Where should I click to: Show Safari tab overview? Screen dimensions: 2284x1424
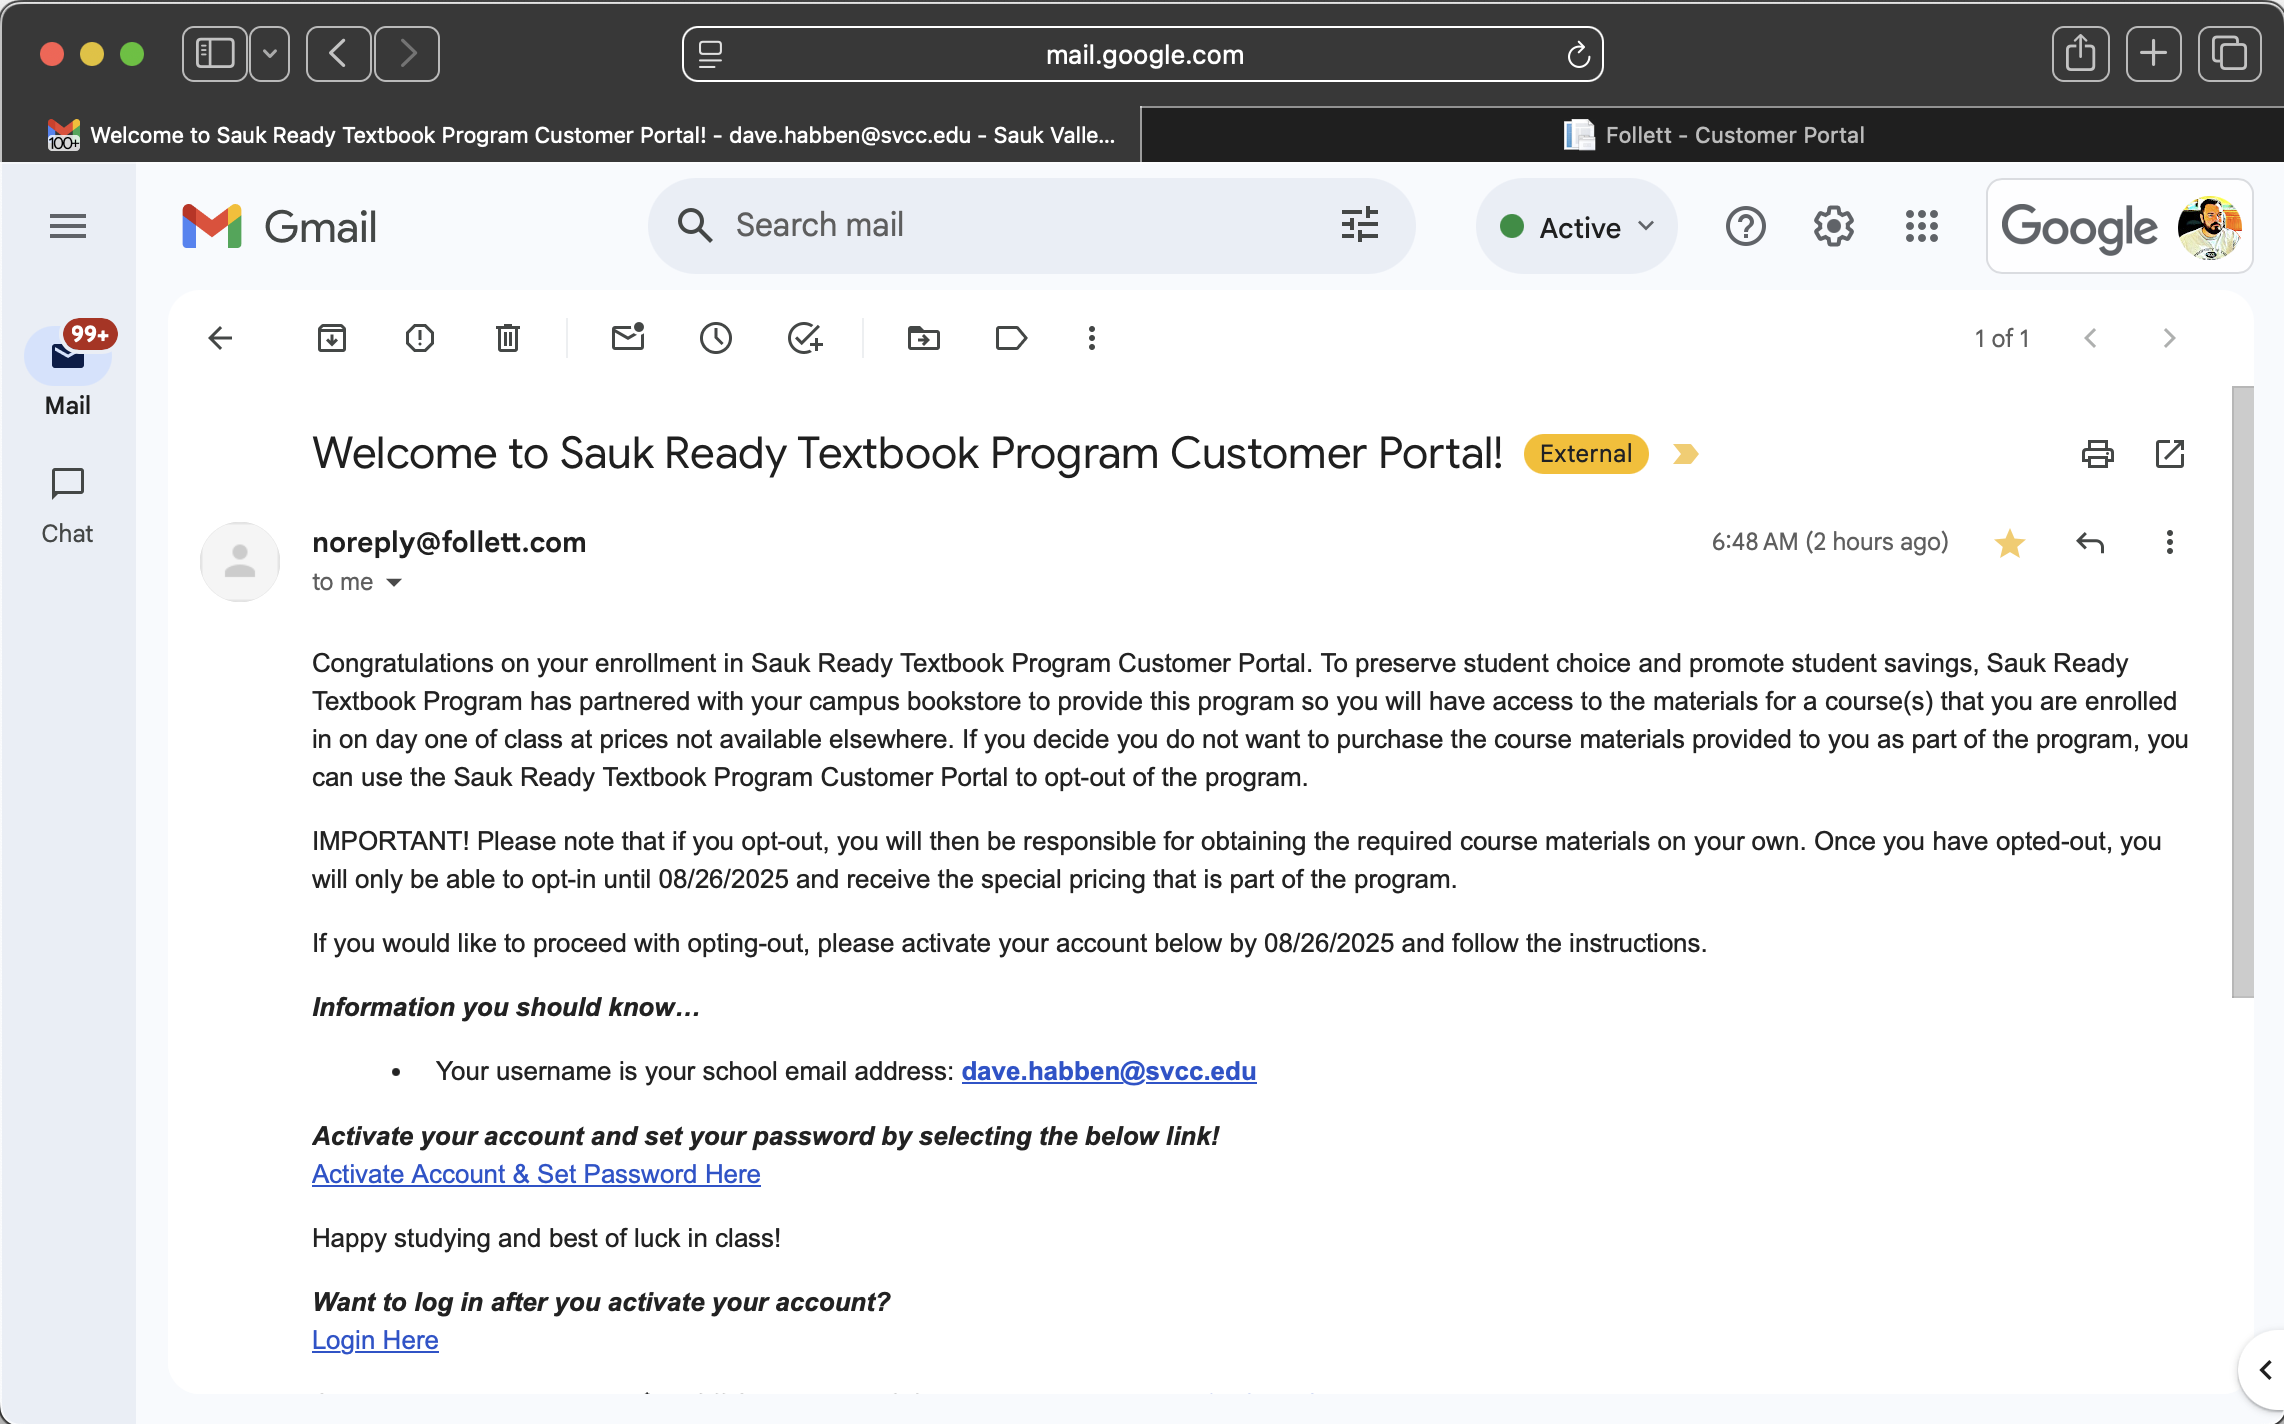coord(2229,54)
